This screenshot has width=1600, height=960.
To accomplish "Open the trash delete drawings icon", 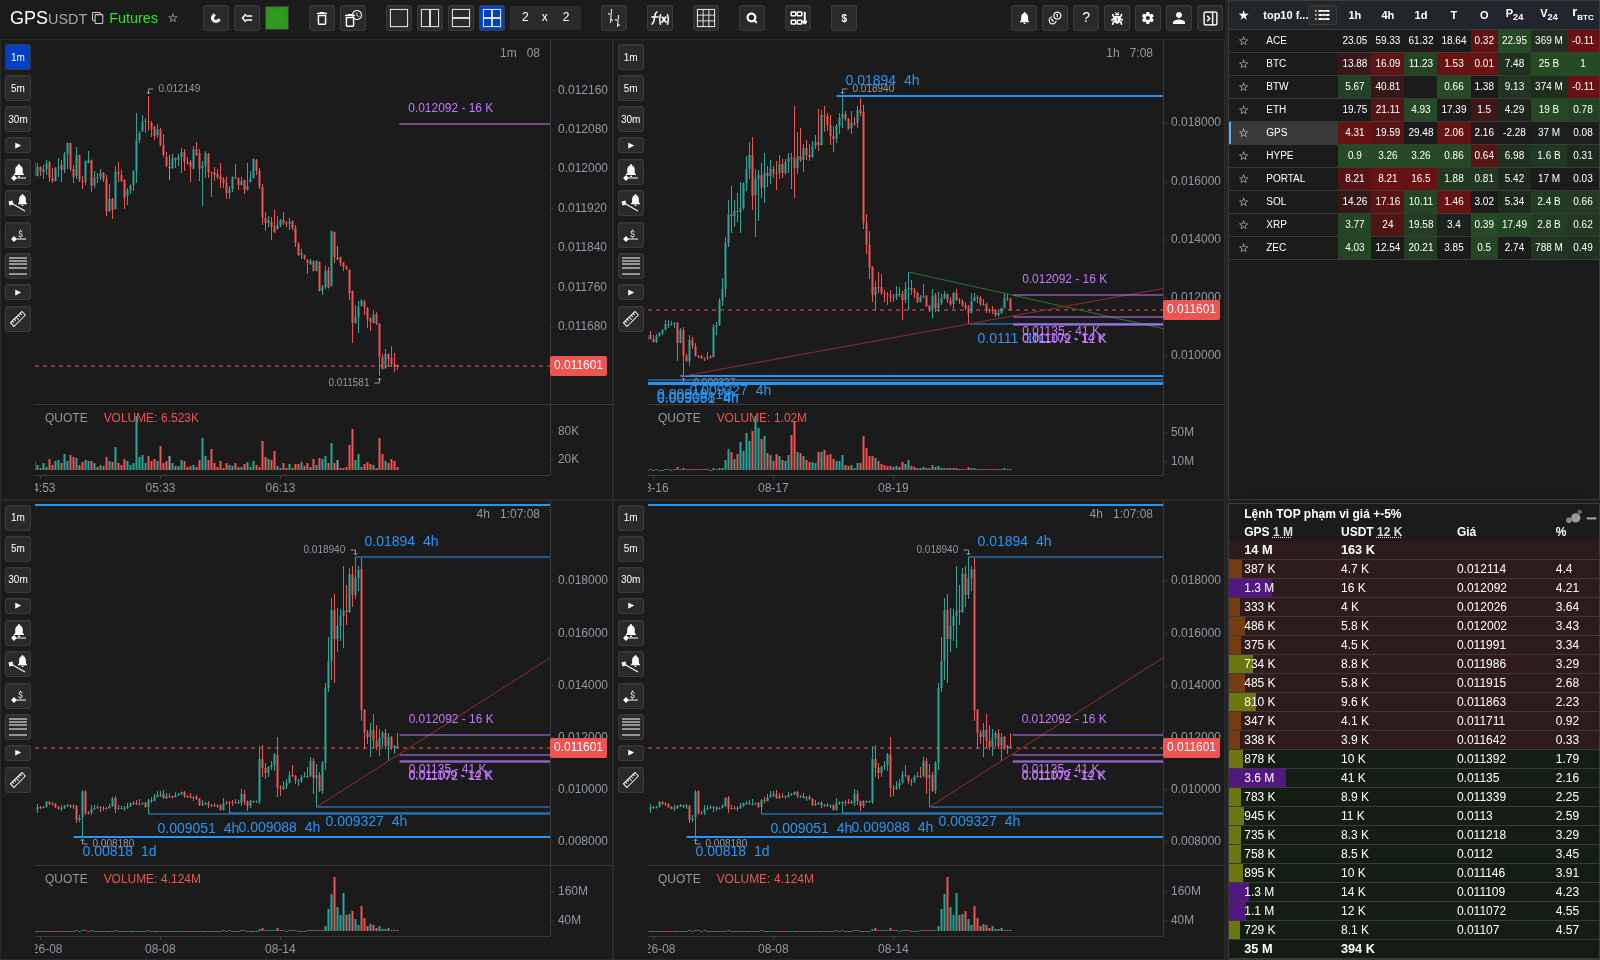I will [322, 18].
